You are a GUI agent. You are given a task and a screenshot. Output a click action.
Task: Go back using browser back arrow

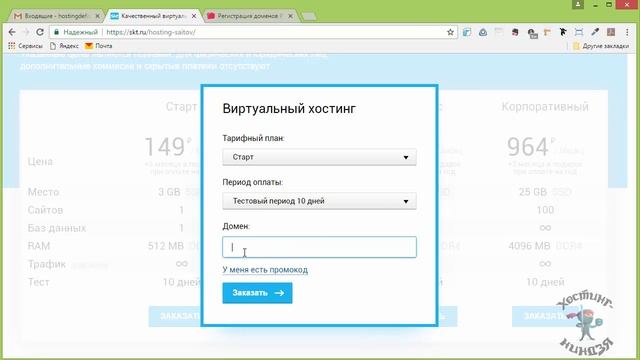coord(12,32)
